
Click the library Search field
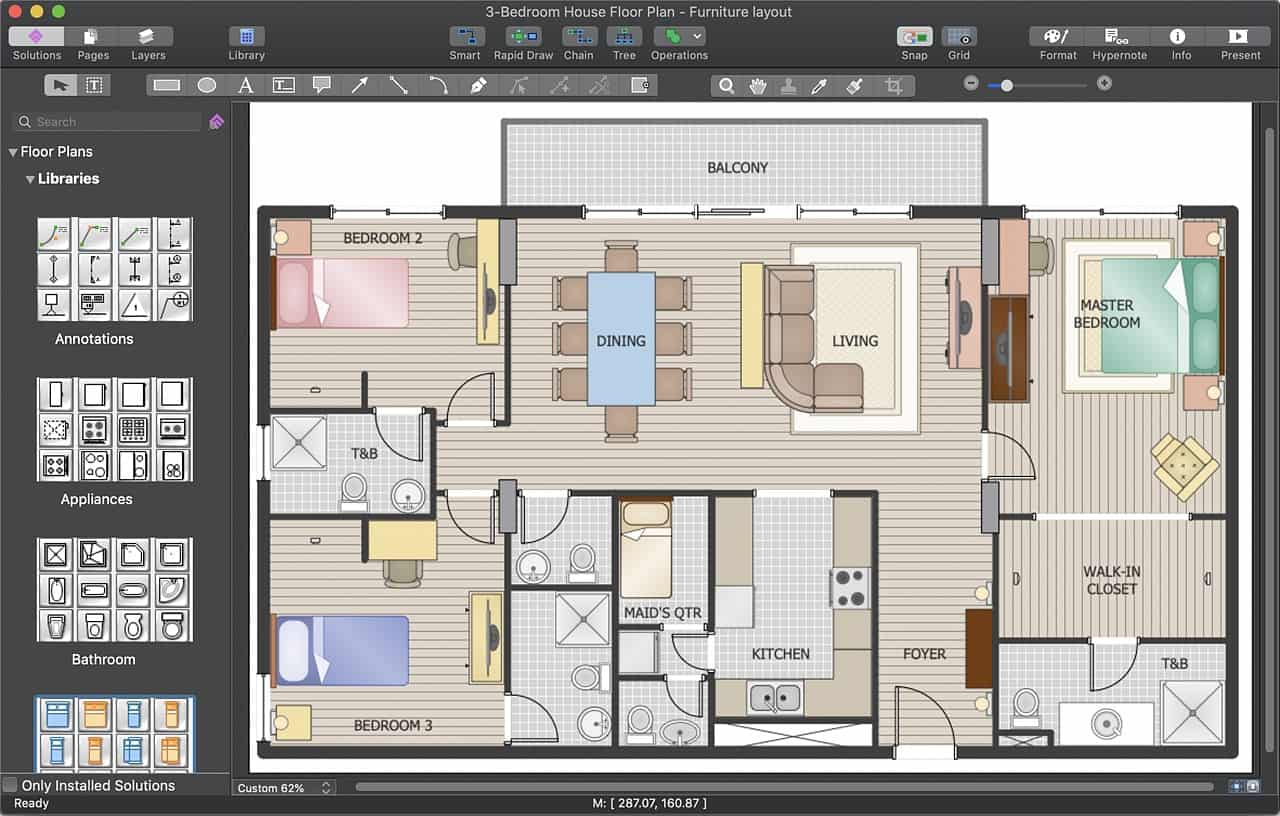pyautogui.click(x=107, y=122)
